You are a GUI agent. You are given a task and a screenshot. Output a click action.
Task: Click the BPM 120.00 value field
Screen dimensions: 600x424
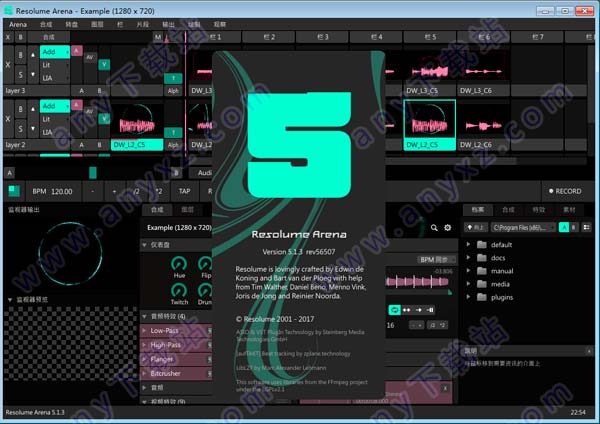pos(54,191)
